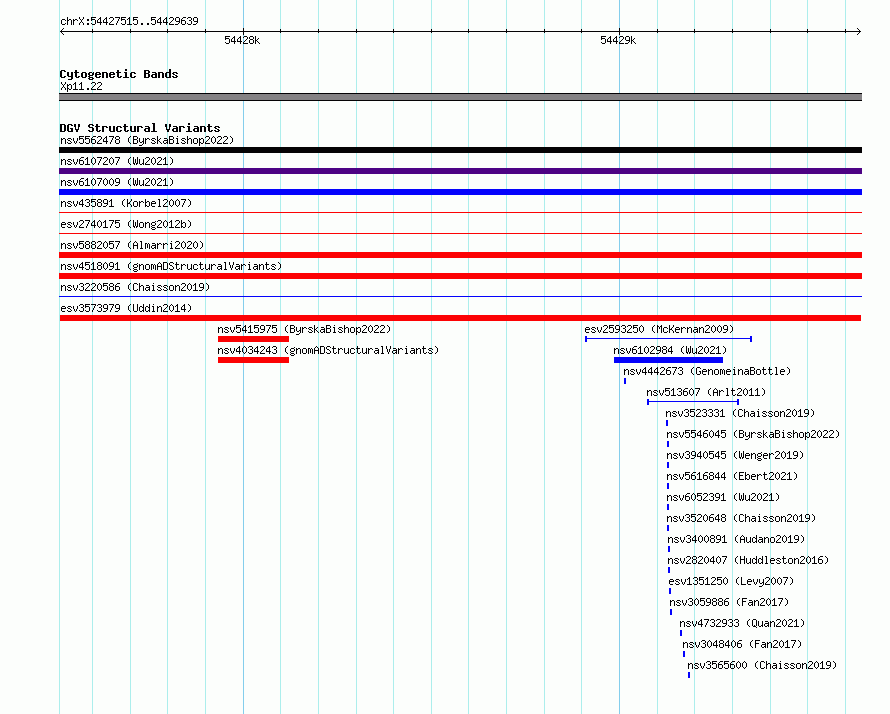Click the short red bar of nsv4034243
Screen dimensions: 890x714
[x=253, y=360]
